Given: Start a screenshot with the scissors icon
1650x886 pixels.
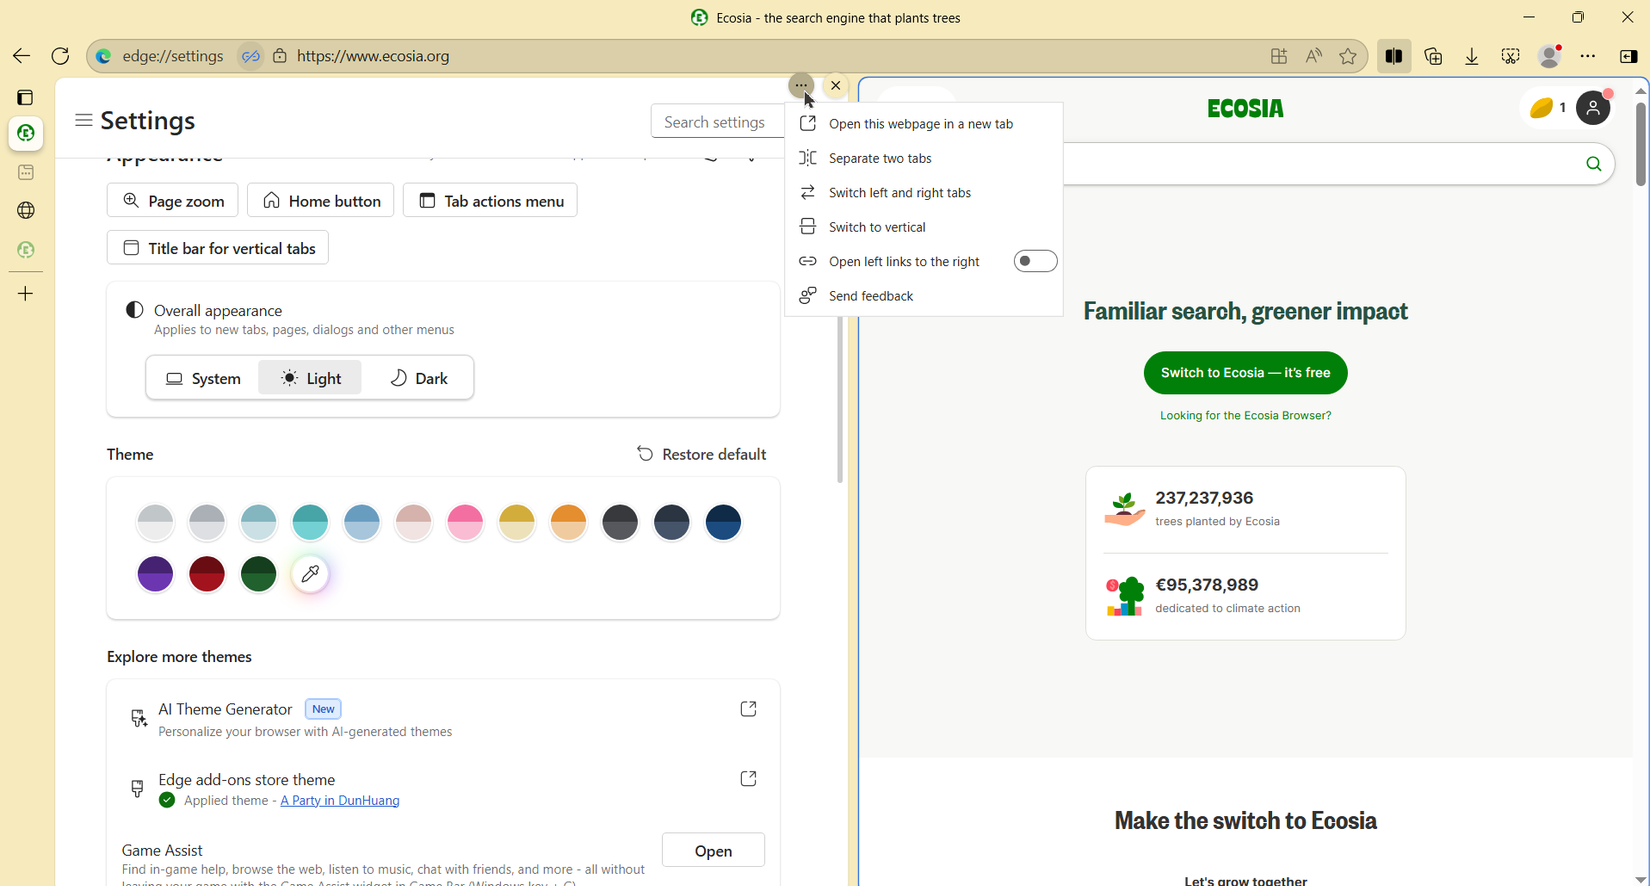Looking at the screenshot, I should [x=1511, y=56].
